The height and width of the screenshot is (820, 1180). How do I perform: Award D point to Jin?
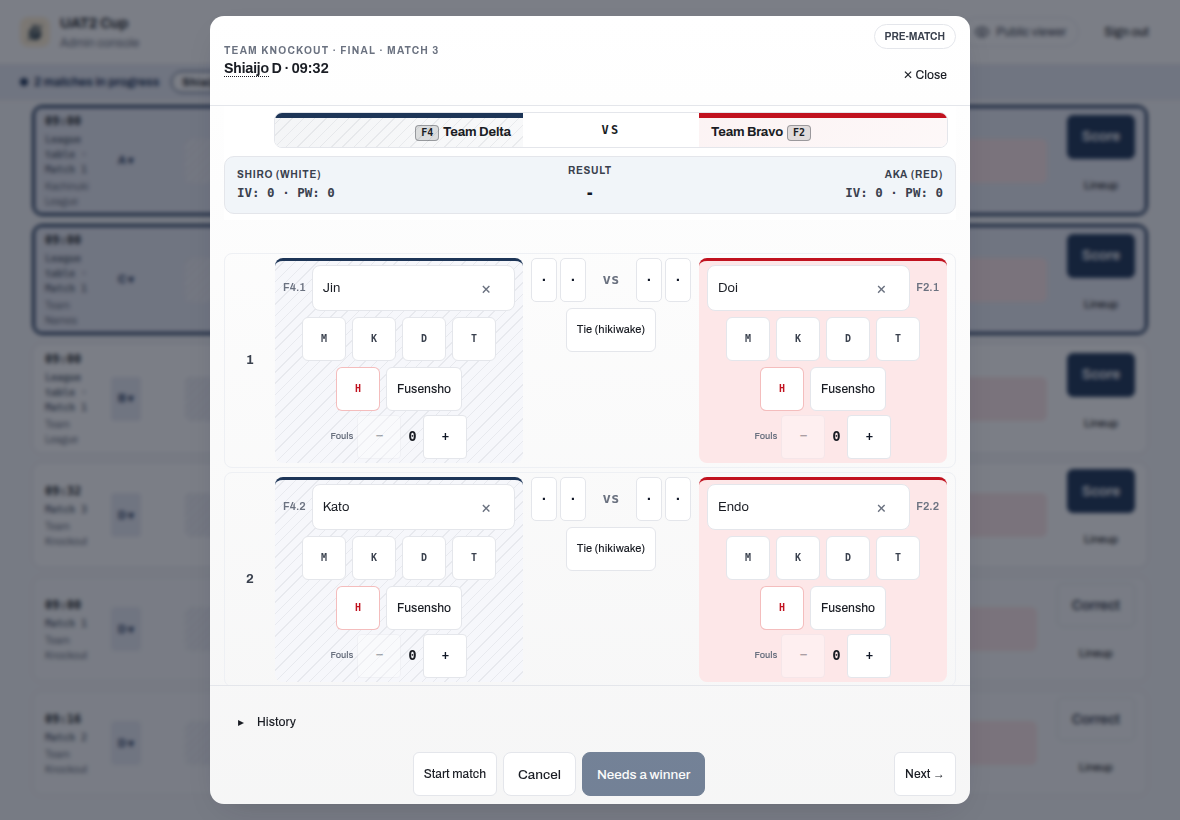click(424, 339)
